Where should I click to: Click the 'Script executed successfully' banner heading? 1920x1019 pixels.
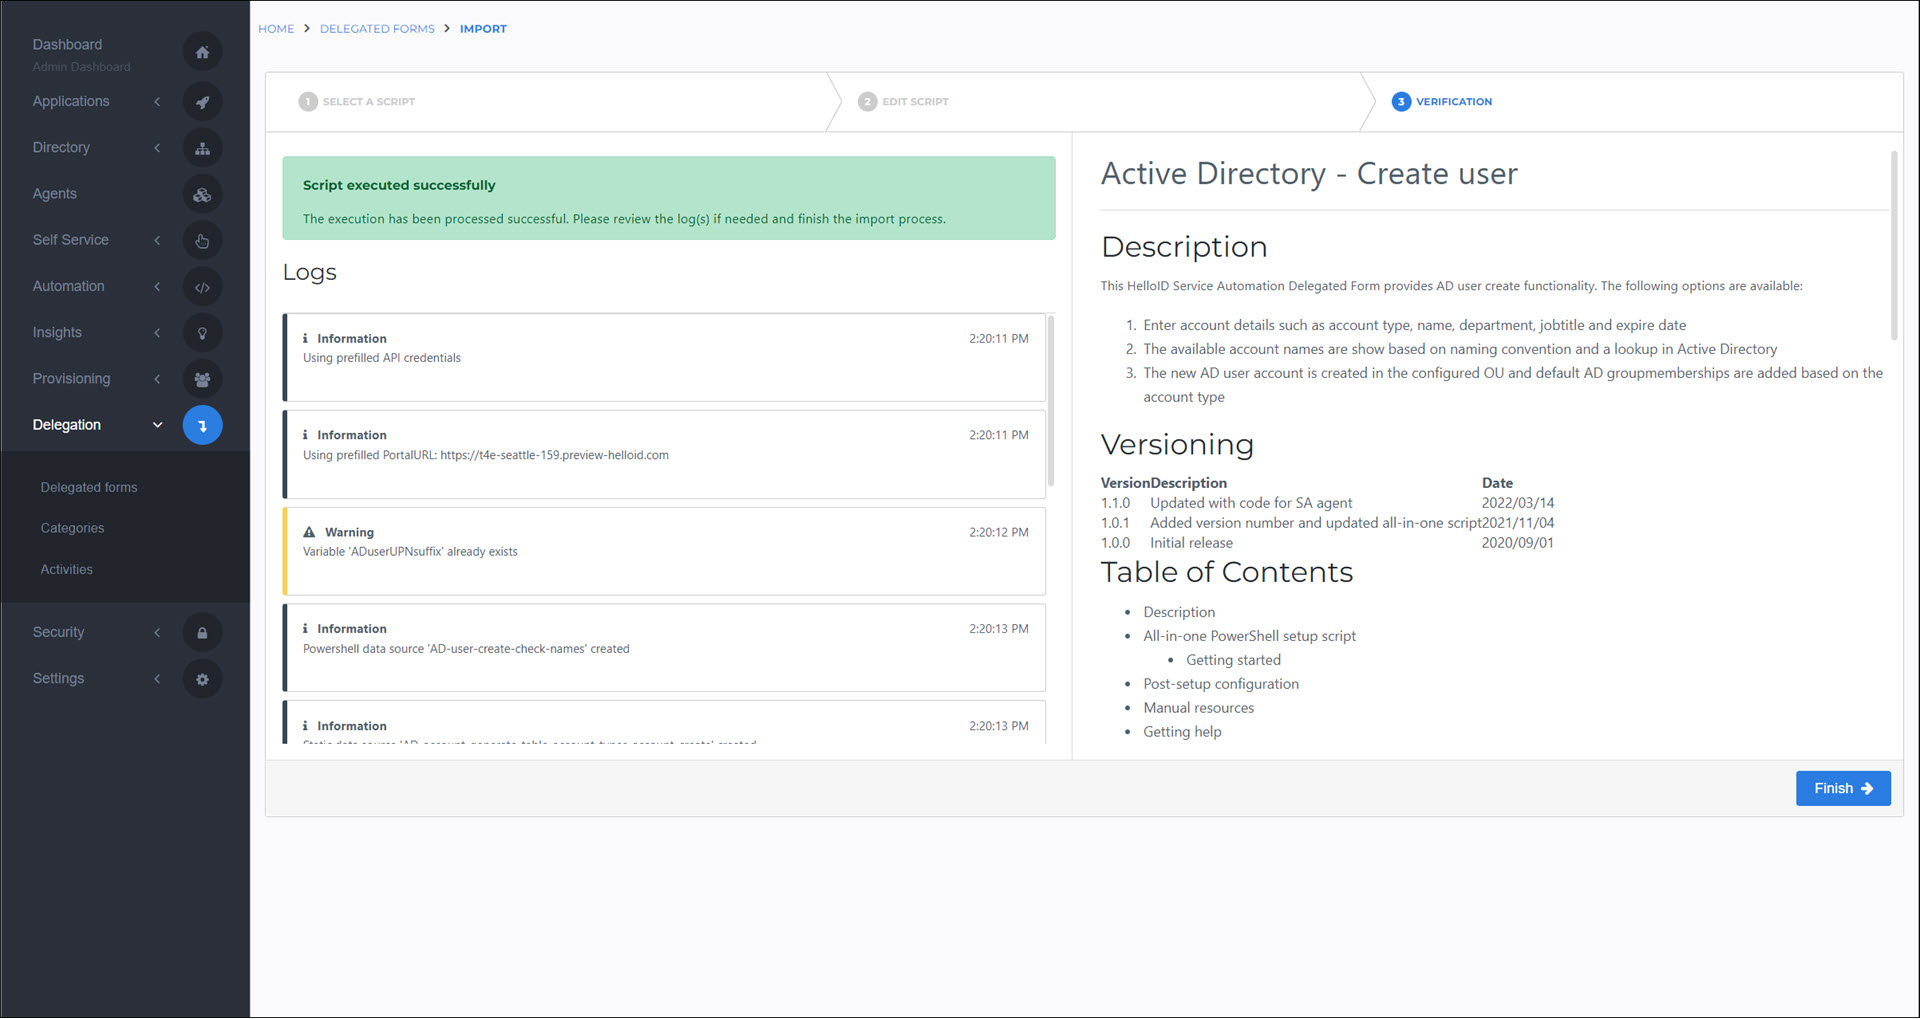coord(399,185)
